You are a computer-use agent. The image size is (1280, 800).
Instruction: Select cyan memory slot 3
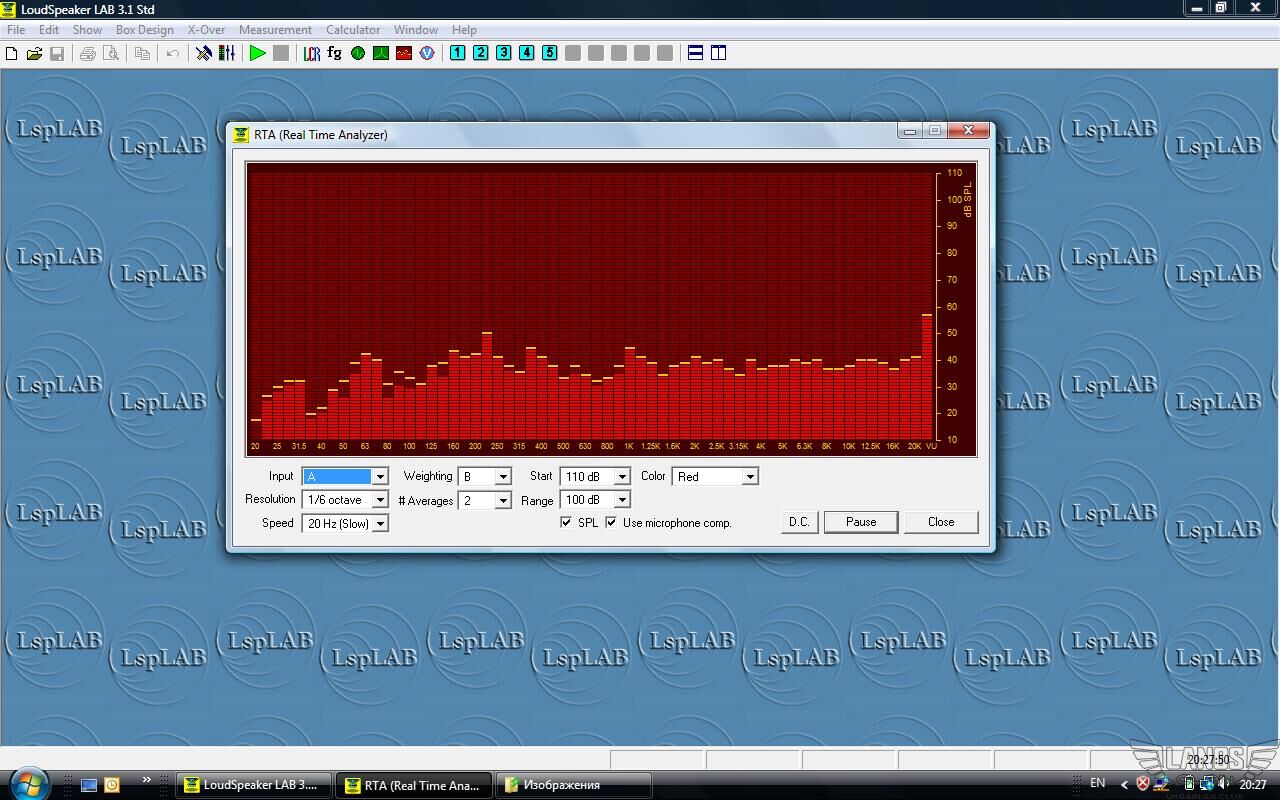[x=503, y=53]
